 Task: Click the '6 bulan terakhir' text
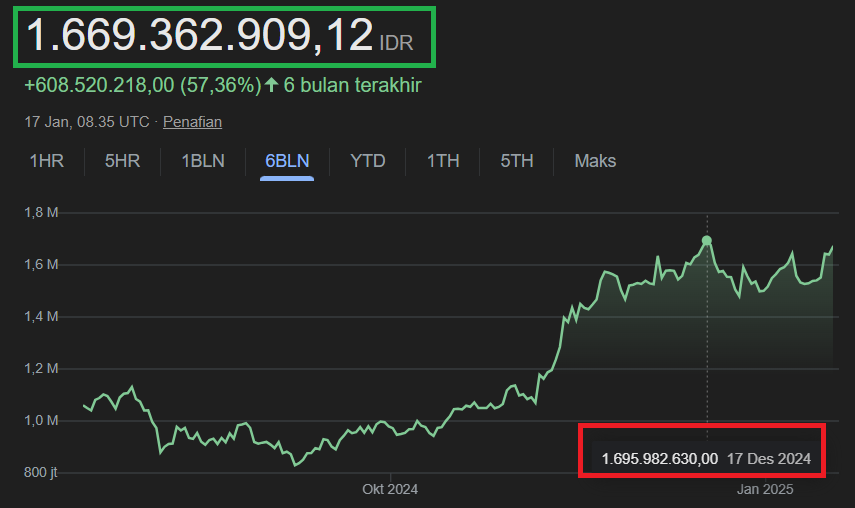click(353, 86)
